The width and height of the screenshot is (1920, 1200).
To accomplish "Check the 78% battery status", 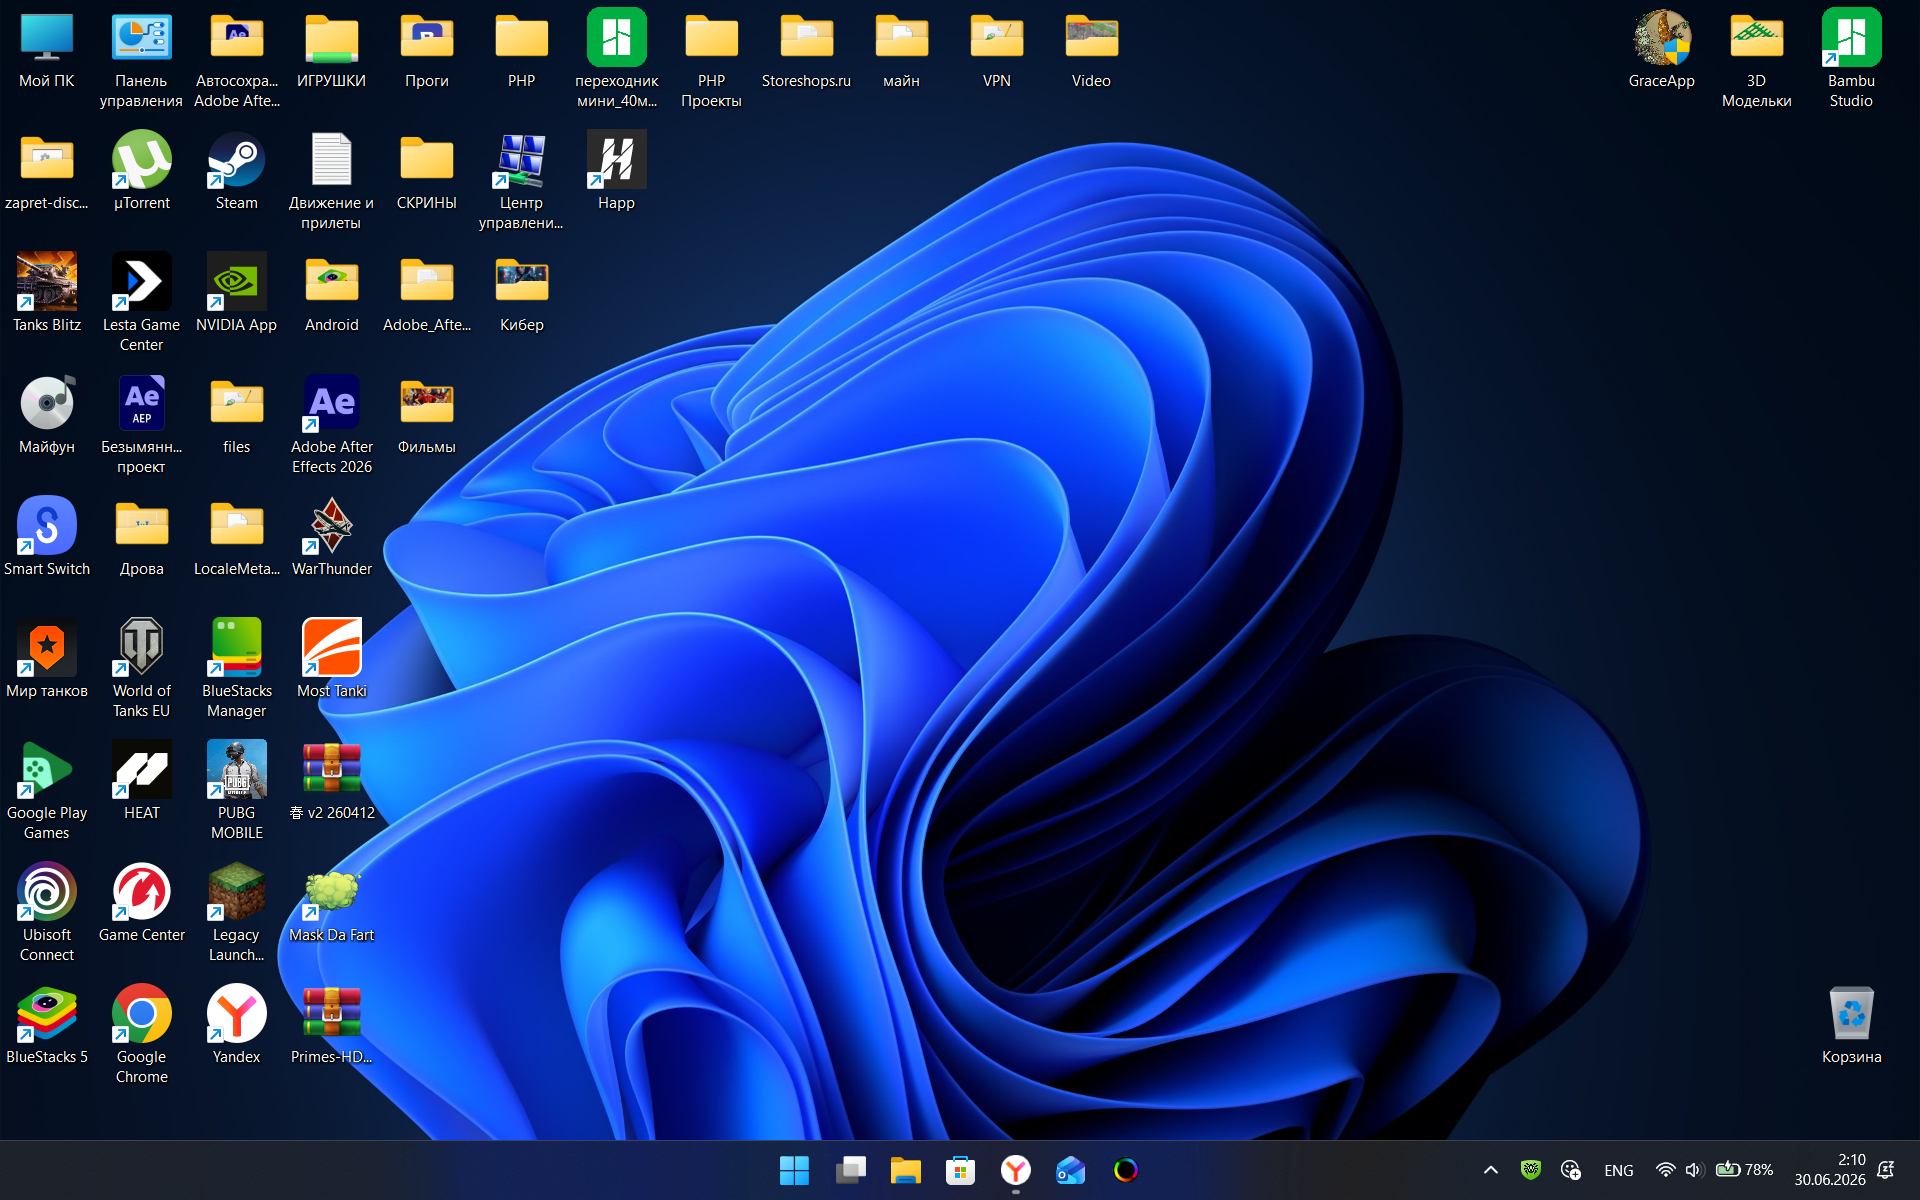I will pyautogui.click(x=1744, y=1170).
